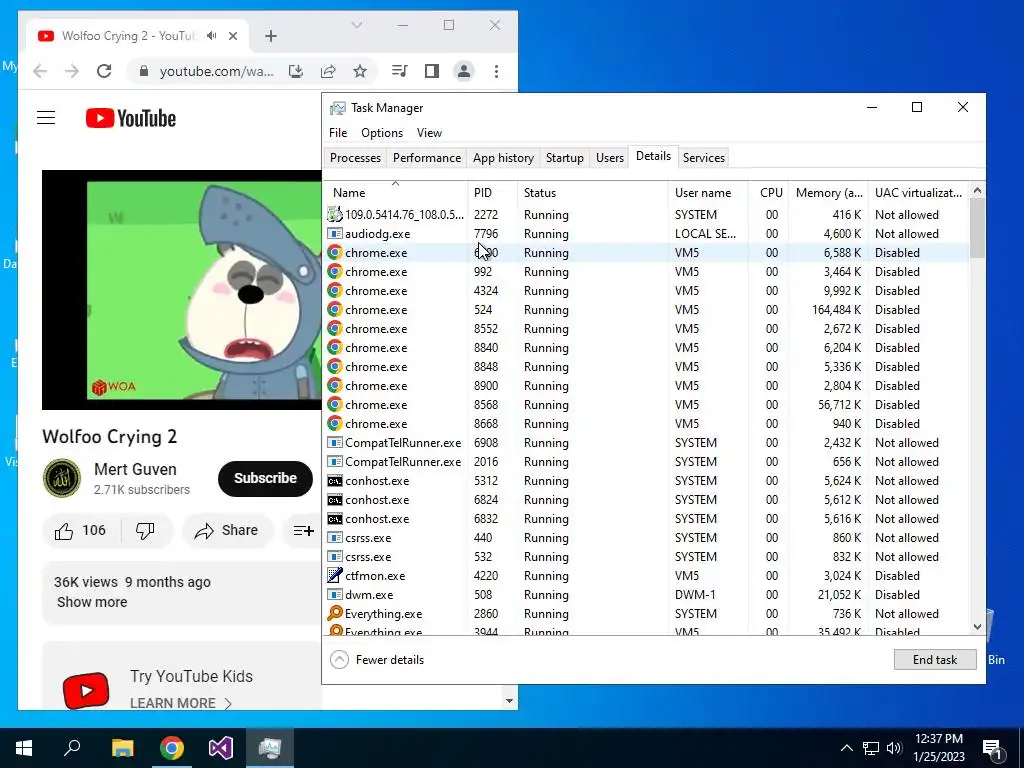Switch to the Startup tab
1024x768 pixels.
564,157
